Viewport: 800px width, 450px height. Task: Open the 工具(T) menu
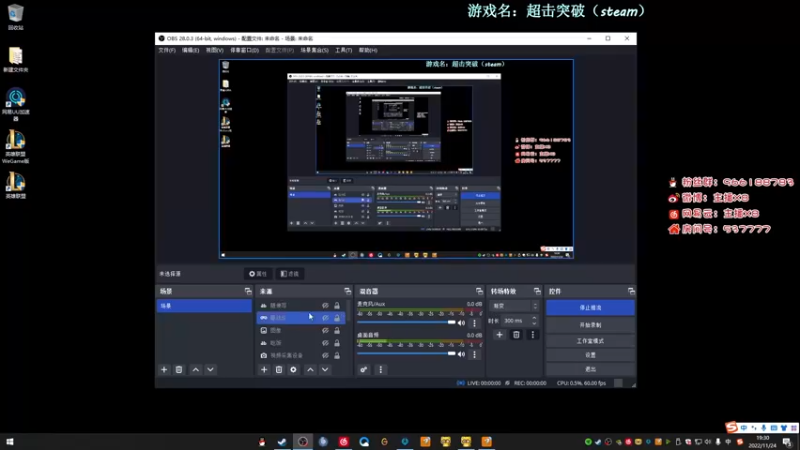(343, 50)
